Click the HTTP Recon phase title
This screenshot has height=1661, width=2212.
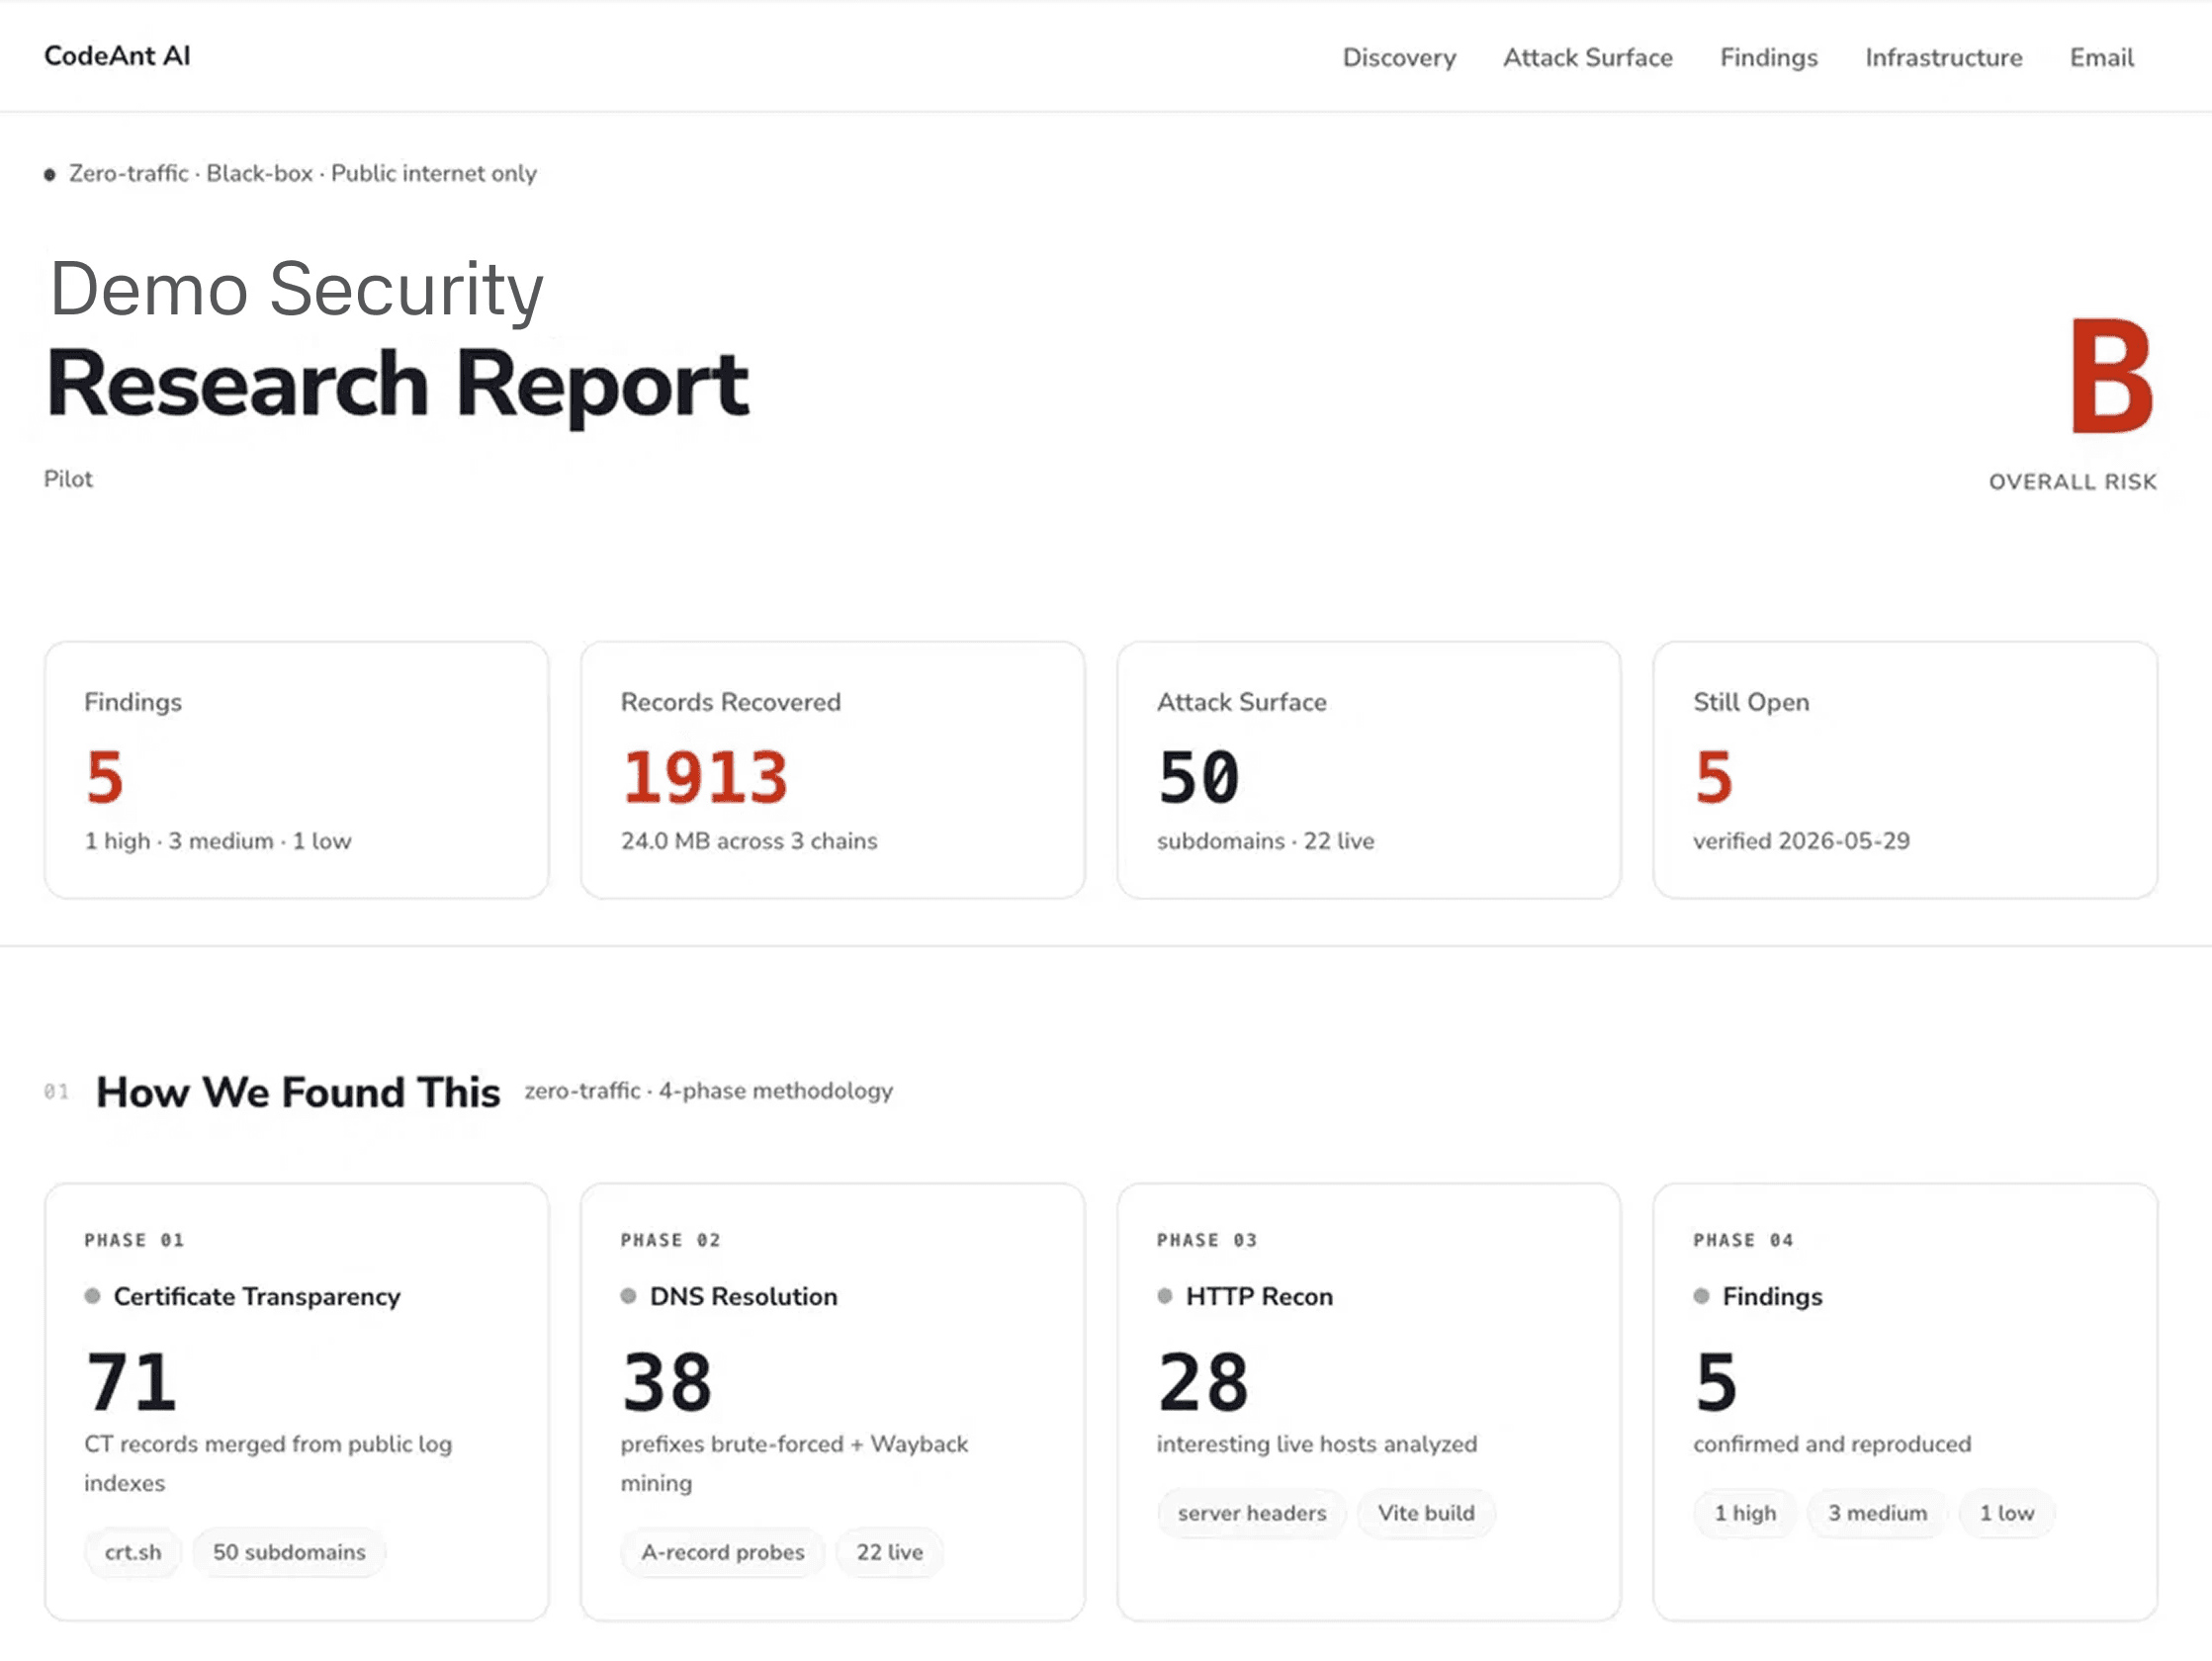tap(1260, 1297)
